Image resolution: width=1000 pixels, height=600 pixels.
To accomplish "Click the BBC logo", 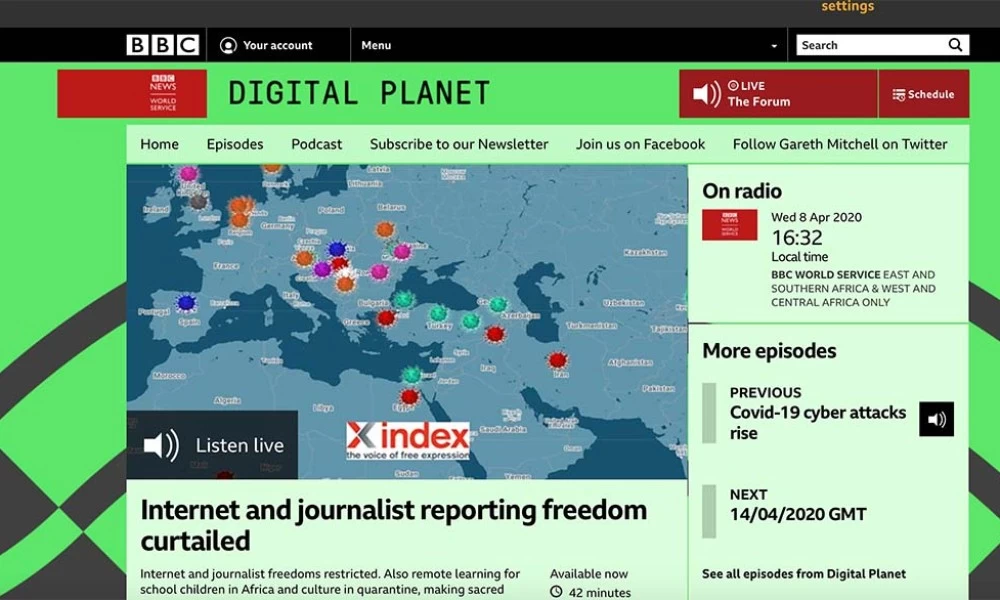I will (x=163, y=45).
